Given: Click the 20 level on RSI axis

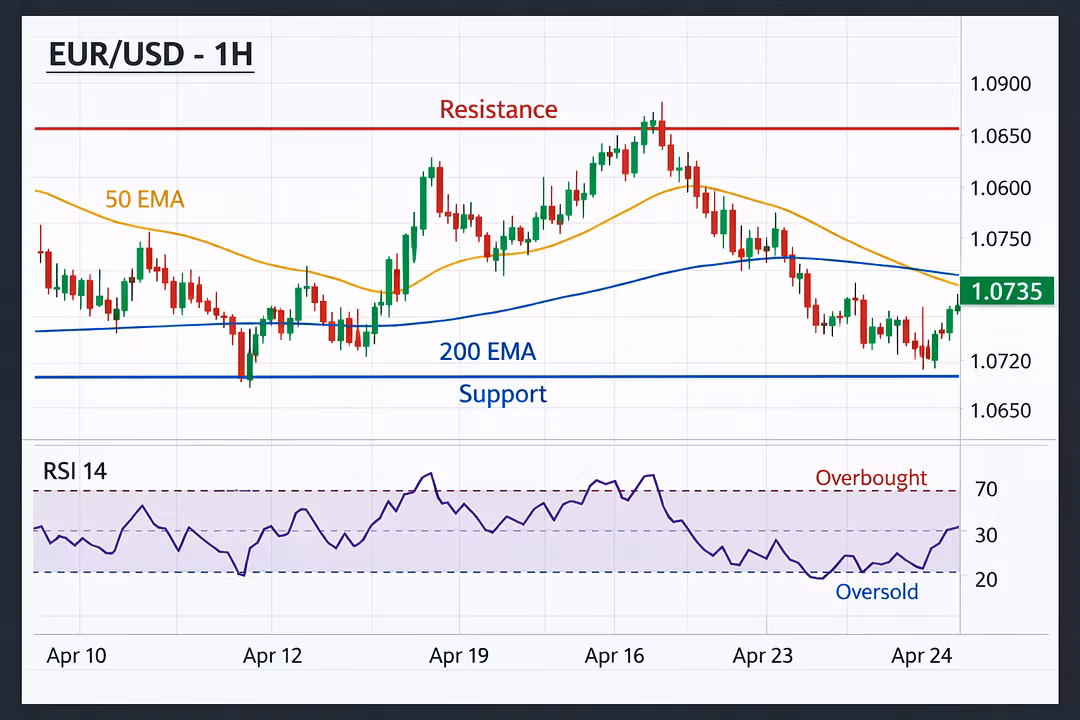Looking at the screenshot, I should pos(986,579).
